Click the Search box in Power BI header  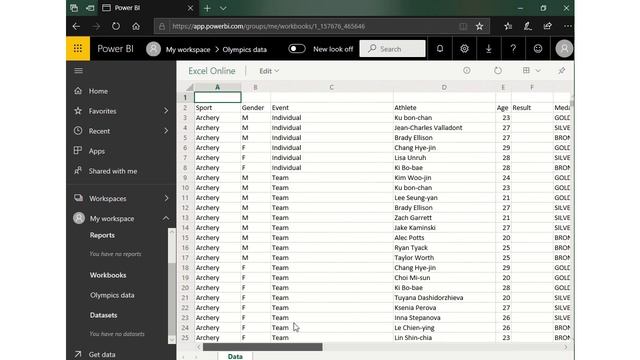[392, 49]
